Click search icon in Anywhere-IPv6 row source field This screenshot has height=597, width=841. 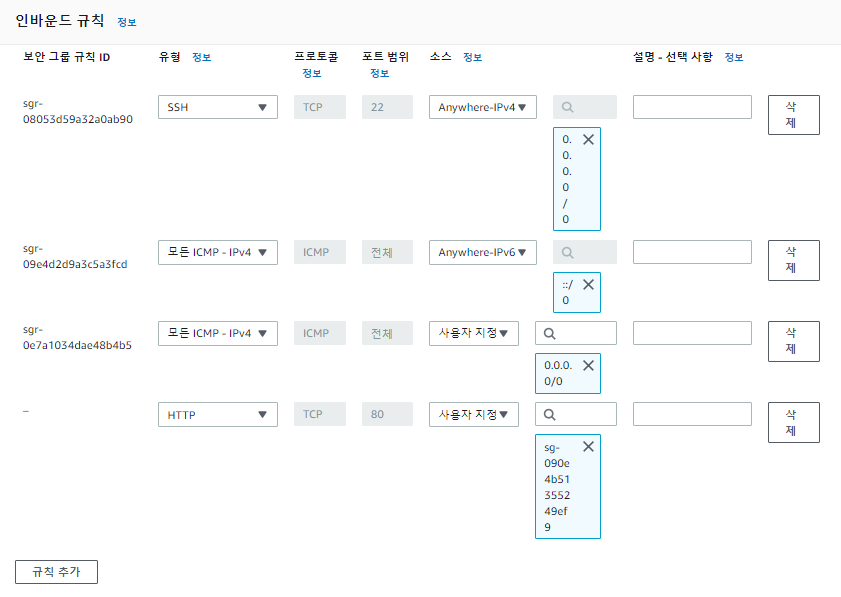[567, 252]
